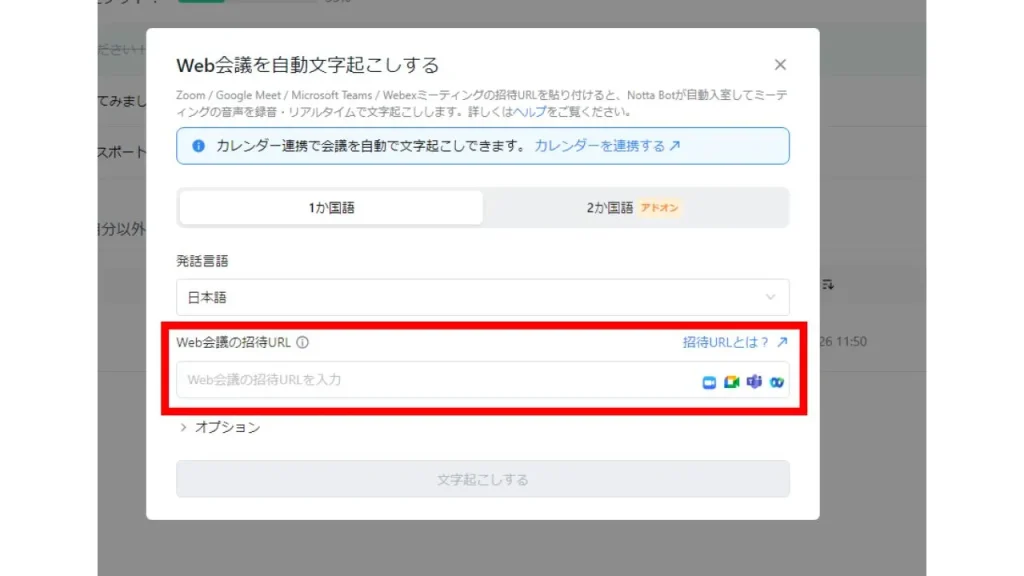Select the 2か国語 tab
This screenshot has width=1024, height=576.
[634, 208]
